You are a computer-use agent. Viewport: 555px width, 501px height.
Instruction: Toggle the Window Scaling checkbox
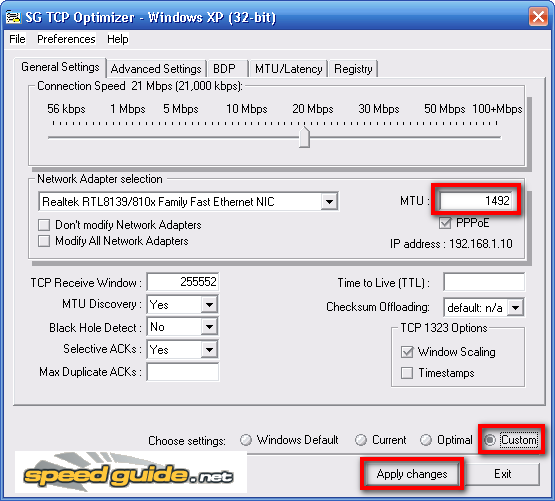click(407, 352)
